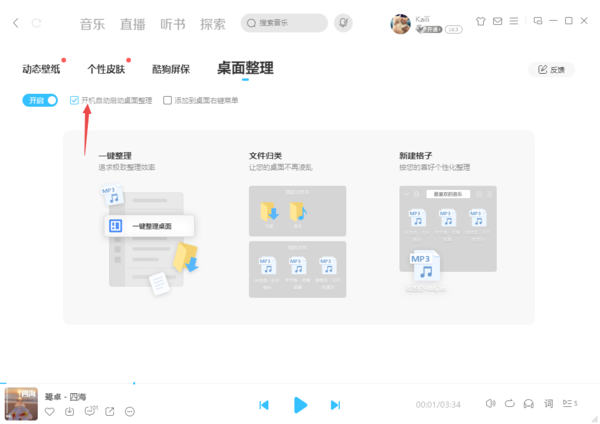Open the 动态壁纸 tab
Screen dimensions: 600x424
(x=41, y=69)
